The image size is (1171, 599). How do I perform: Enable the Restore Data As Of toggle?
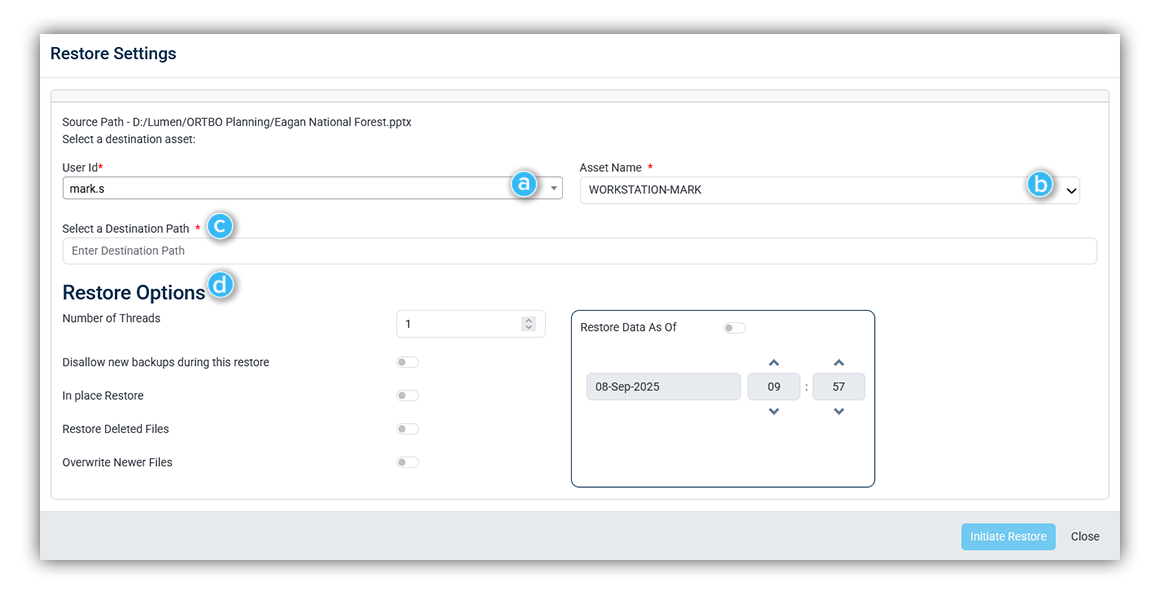(734, 328)
